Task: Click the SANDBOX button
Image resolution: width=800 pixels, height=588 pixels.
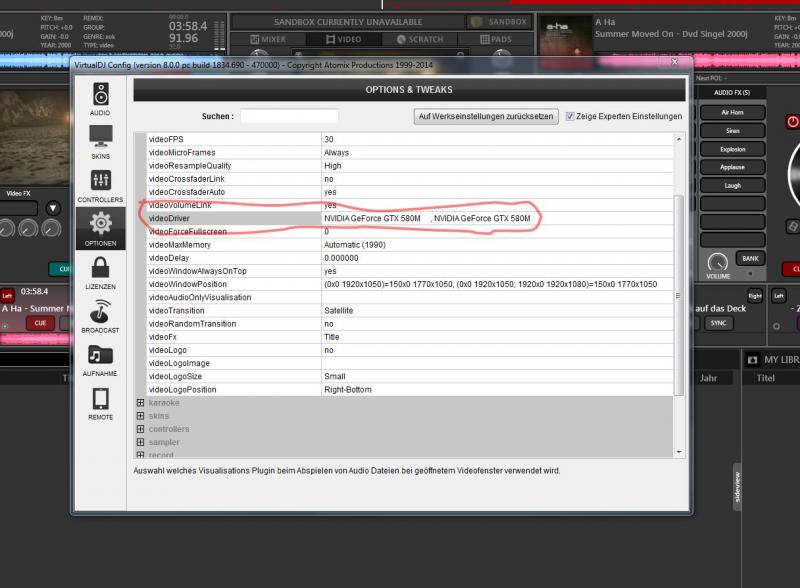Action: [499, 22]
